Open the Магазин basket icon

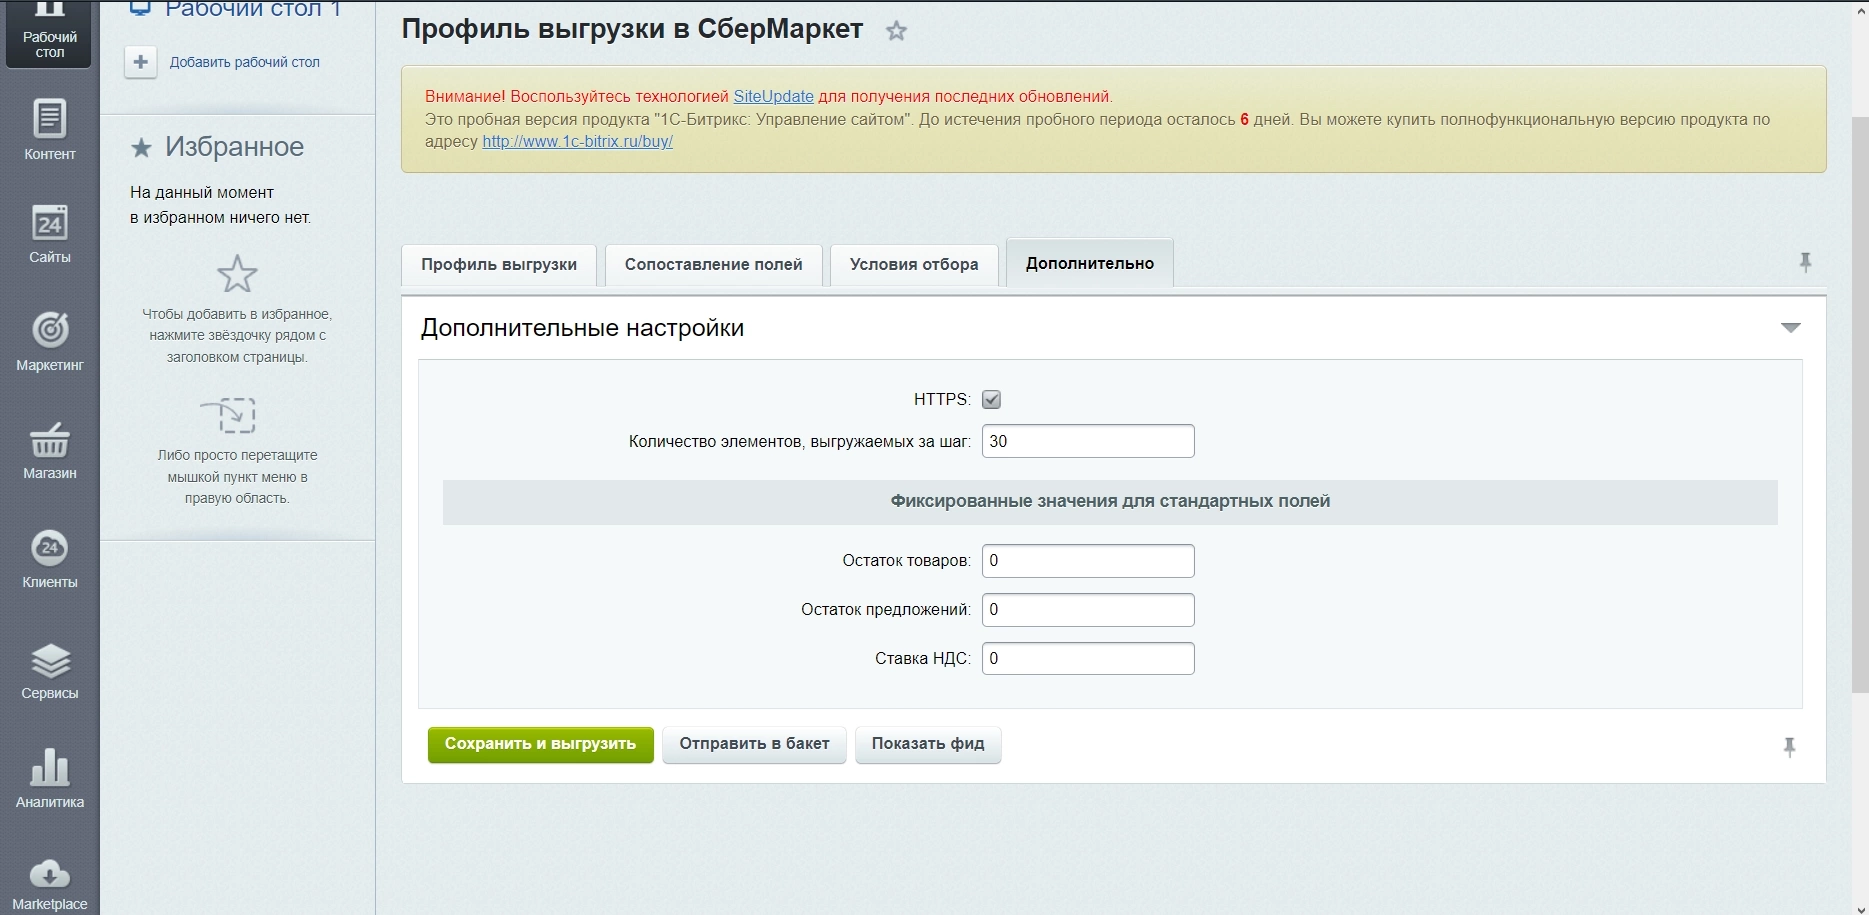click(49, 441)
